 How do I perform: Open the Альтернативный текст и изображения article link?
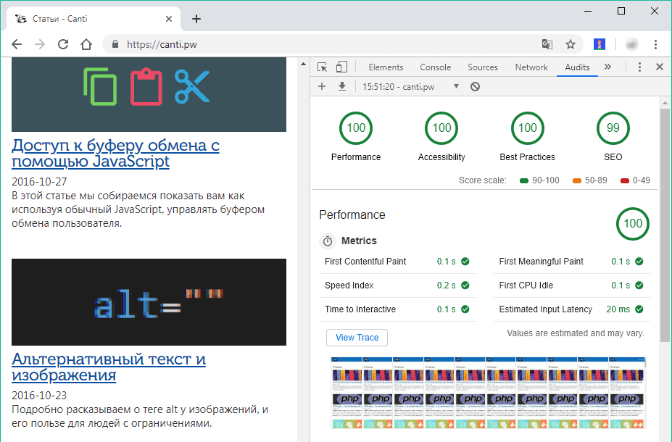(x=108, y=367)
